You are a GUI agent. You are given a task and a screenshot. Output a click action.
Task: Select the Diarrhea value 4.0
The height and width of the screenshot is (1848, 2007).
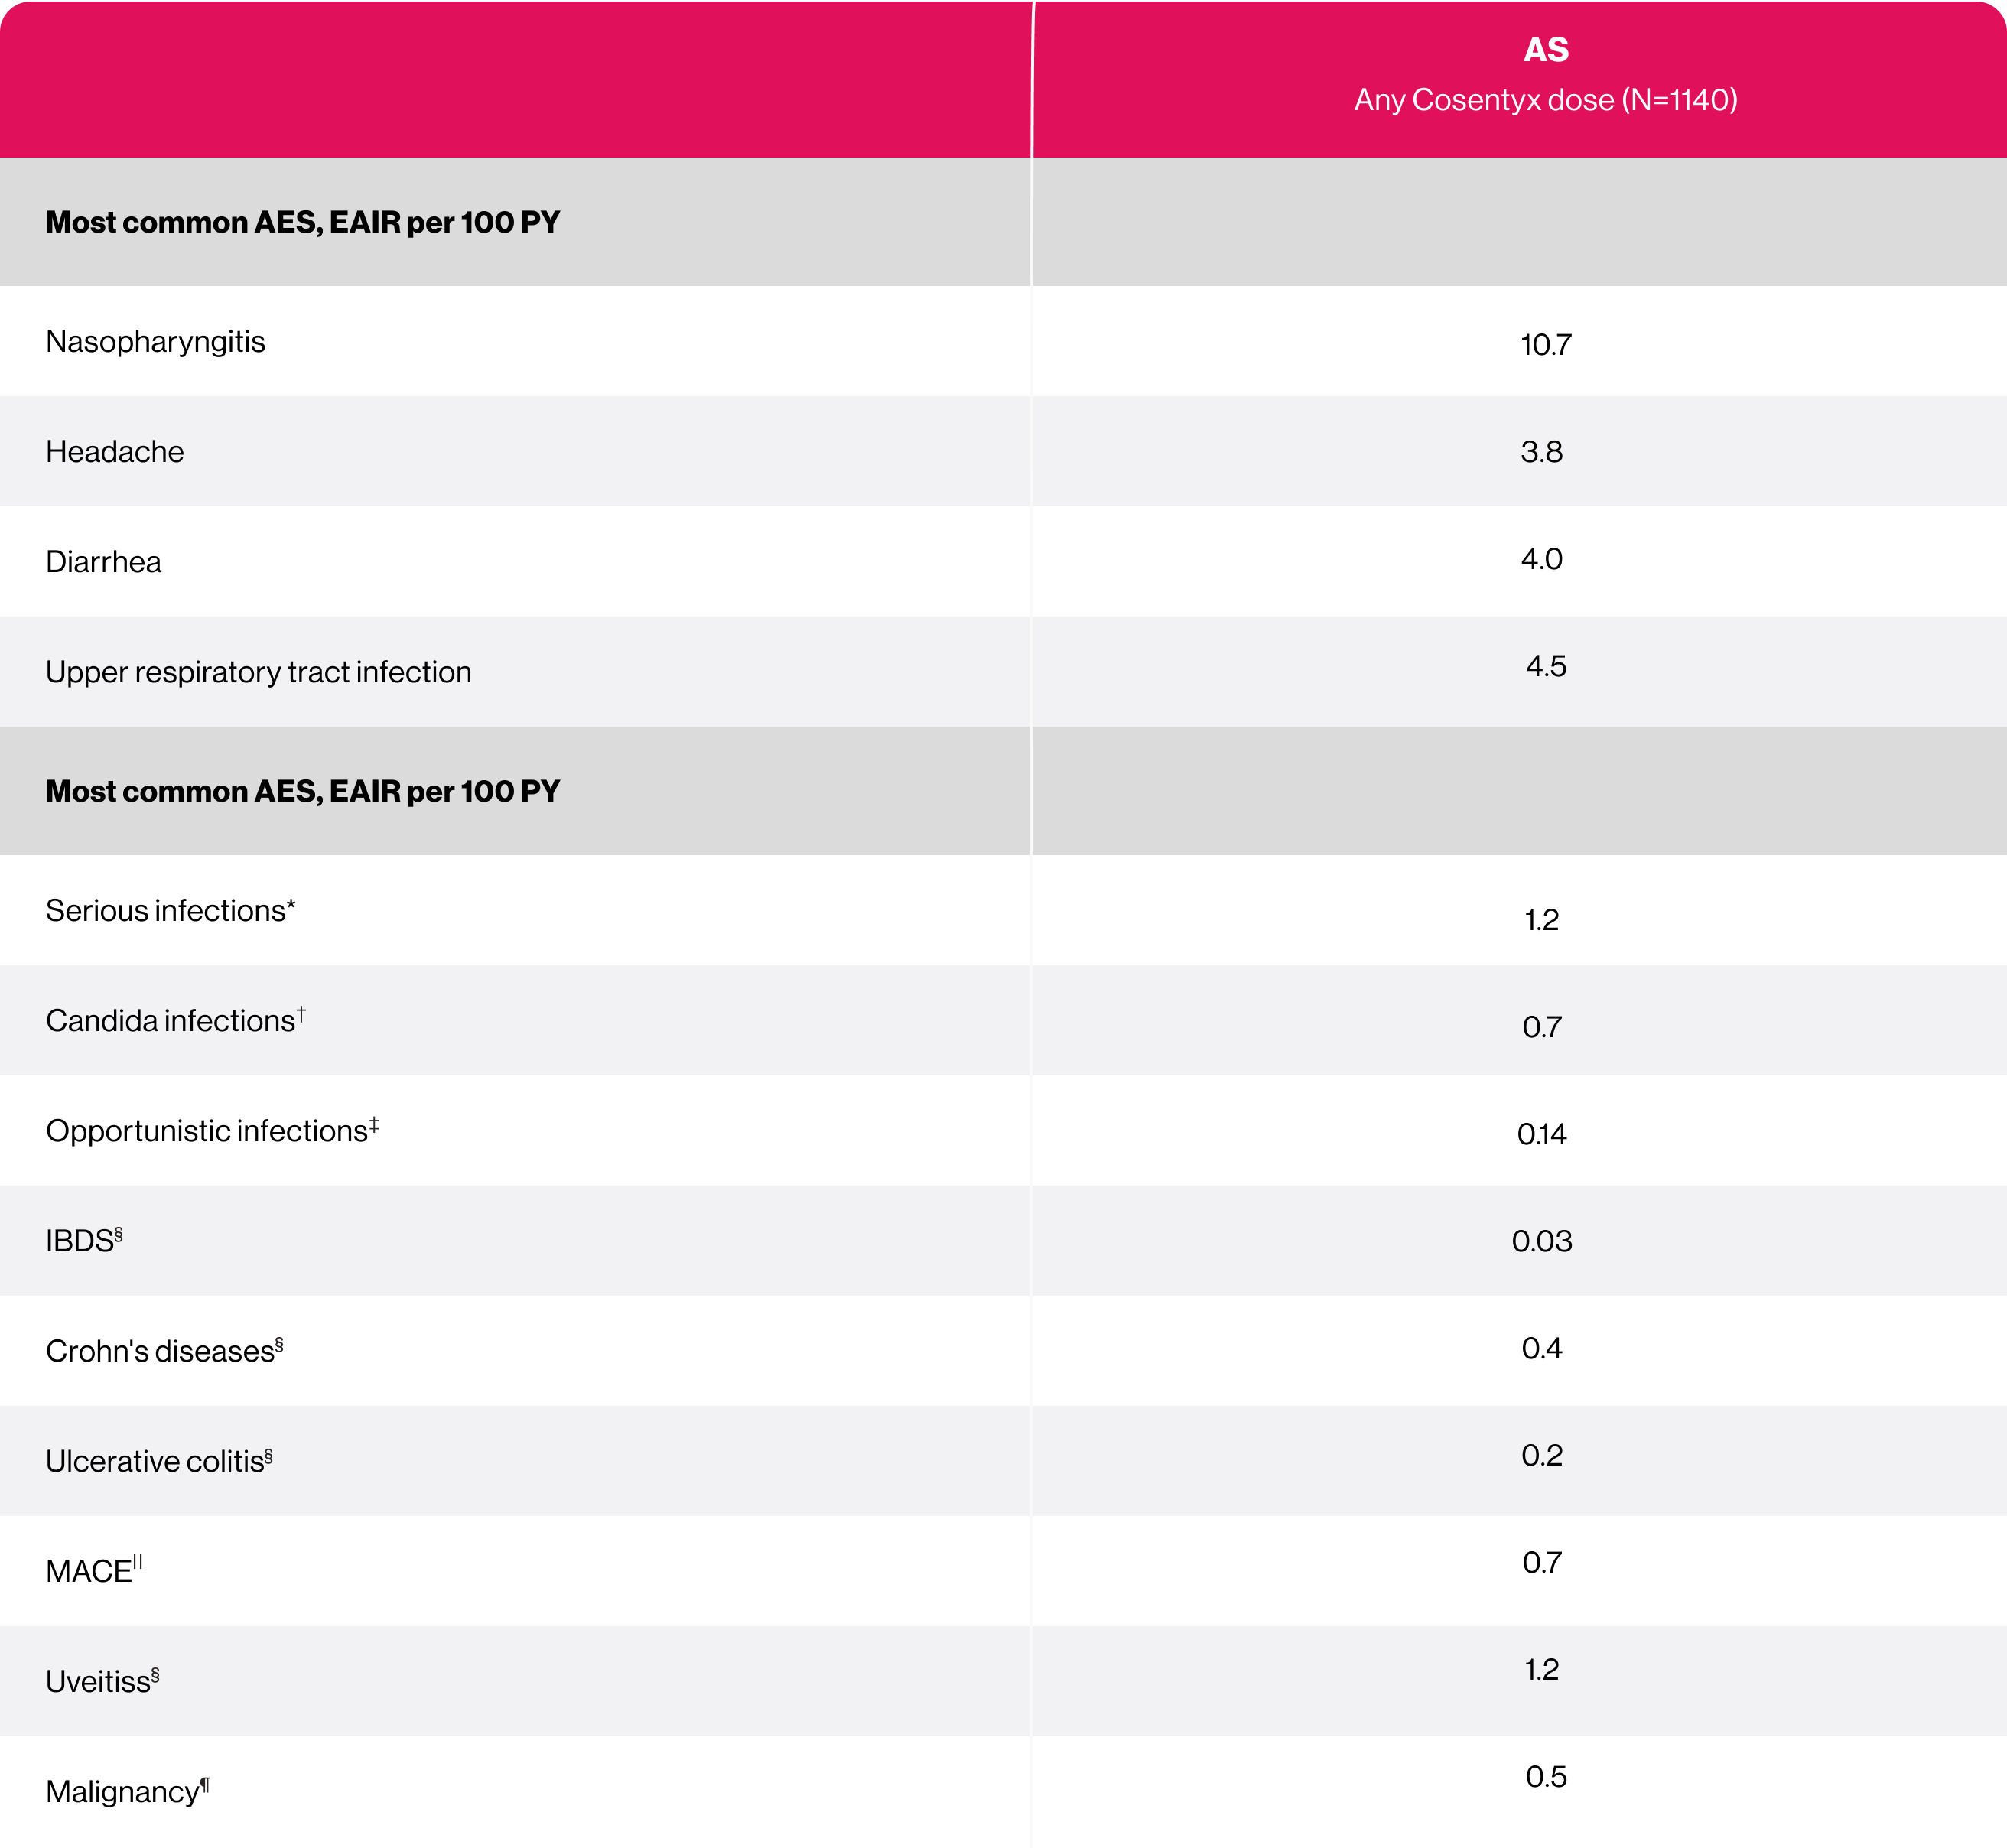point(1541,559)
